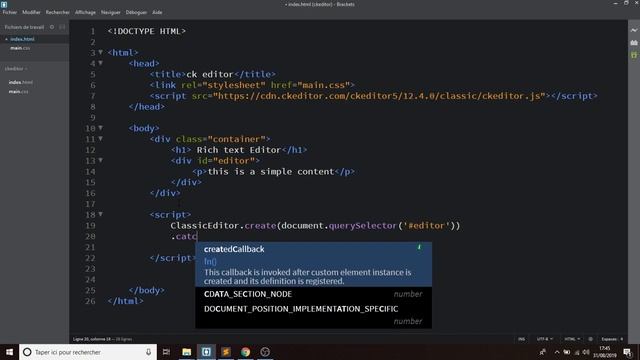Open index.html in ckeditor project tree
This screenshot has height=360, width=640.
coord(21,82)
